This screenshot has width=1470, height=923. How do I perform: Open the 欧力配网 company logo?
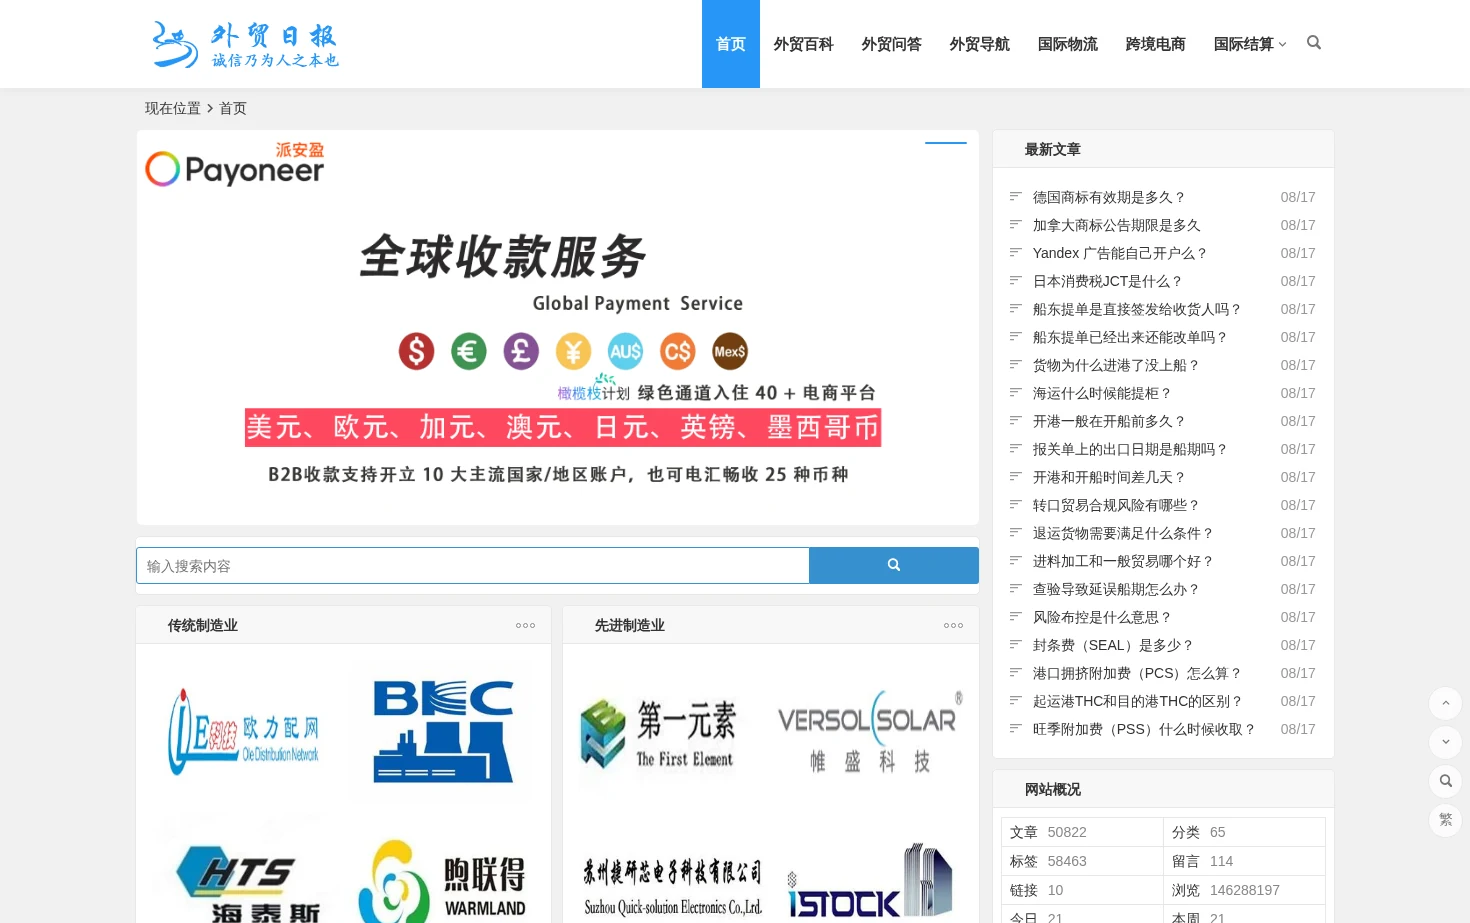point(244,732)
